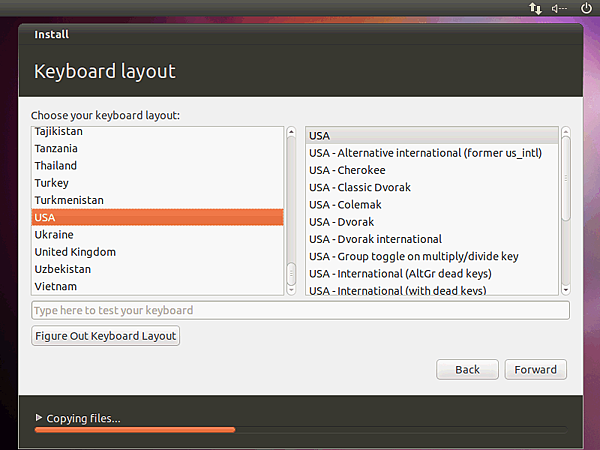Choose USA - Cherokee variant
This screenshot has width=600, height=450.
[432, 170]
